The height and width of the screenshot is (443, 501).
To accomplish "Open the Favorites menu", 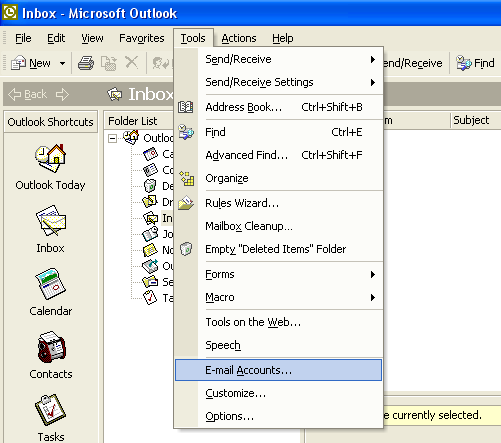I will 142,38.
